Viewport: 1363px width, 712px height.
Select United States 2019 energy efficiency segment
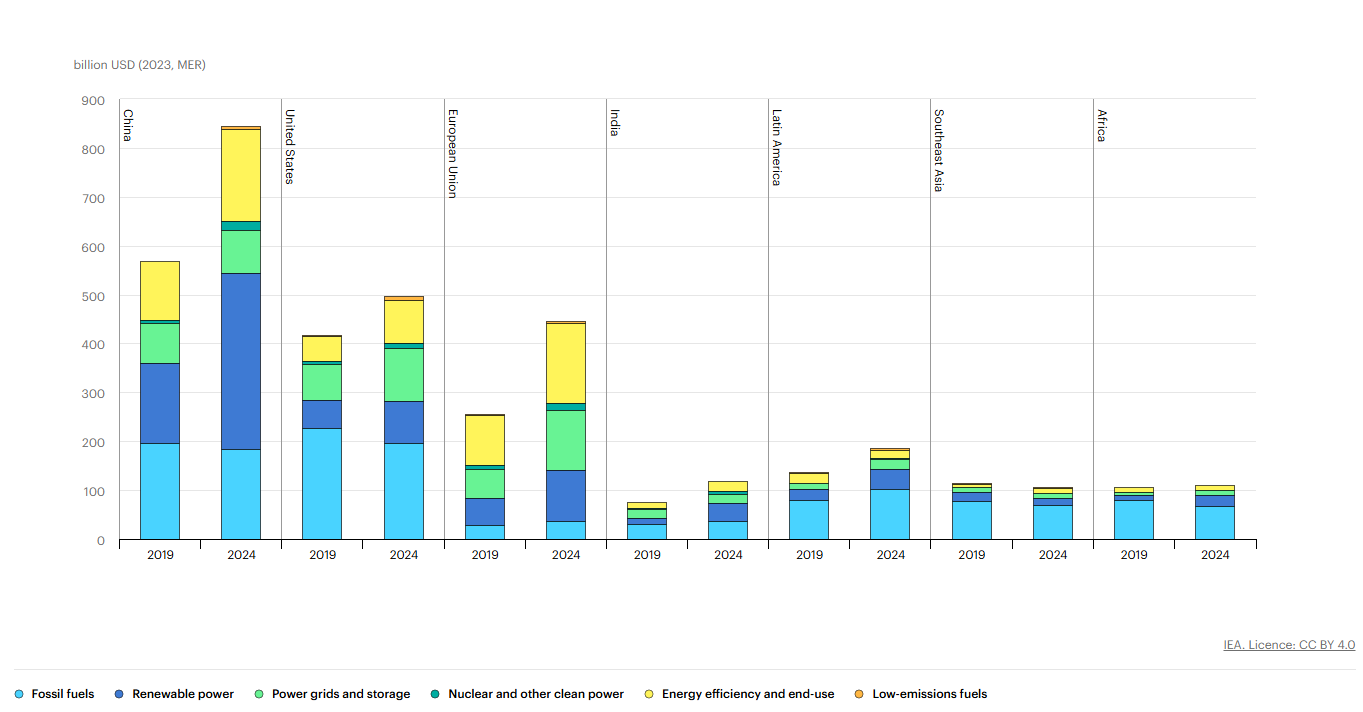(322, 349)
